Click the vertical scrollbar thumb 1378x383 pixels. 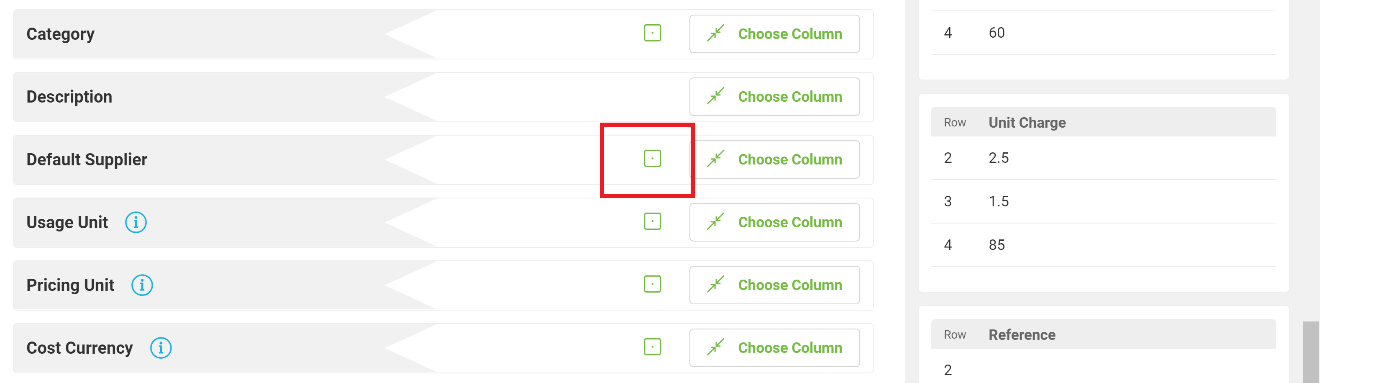[1310, 352]
